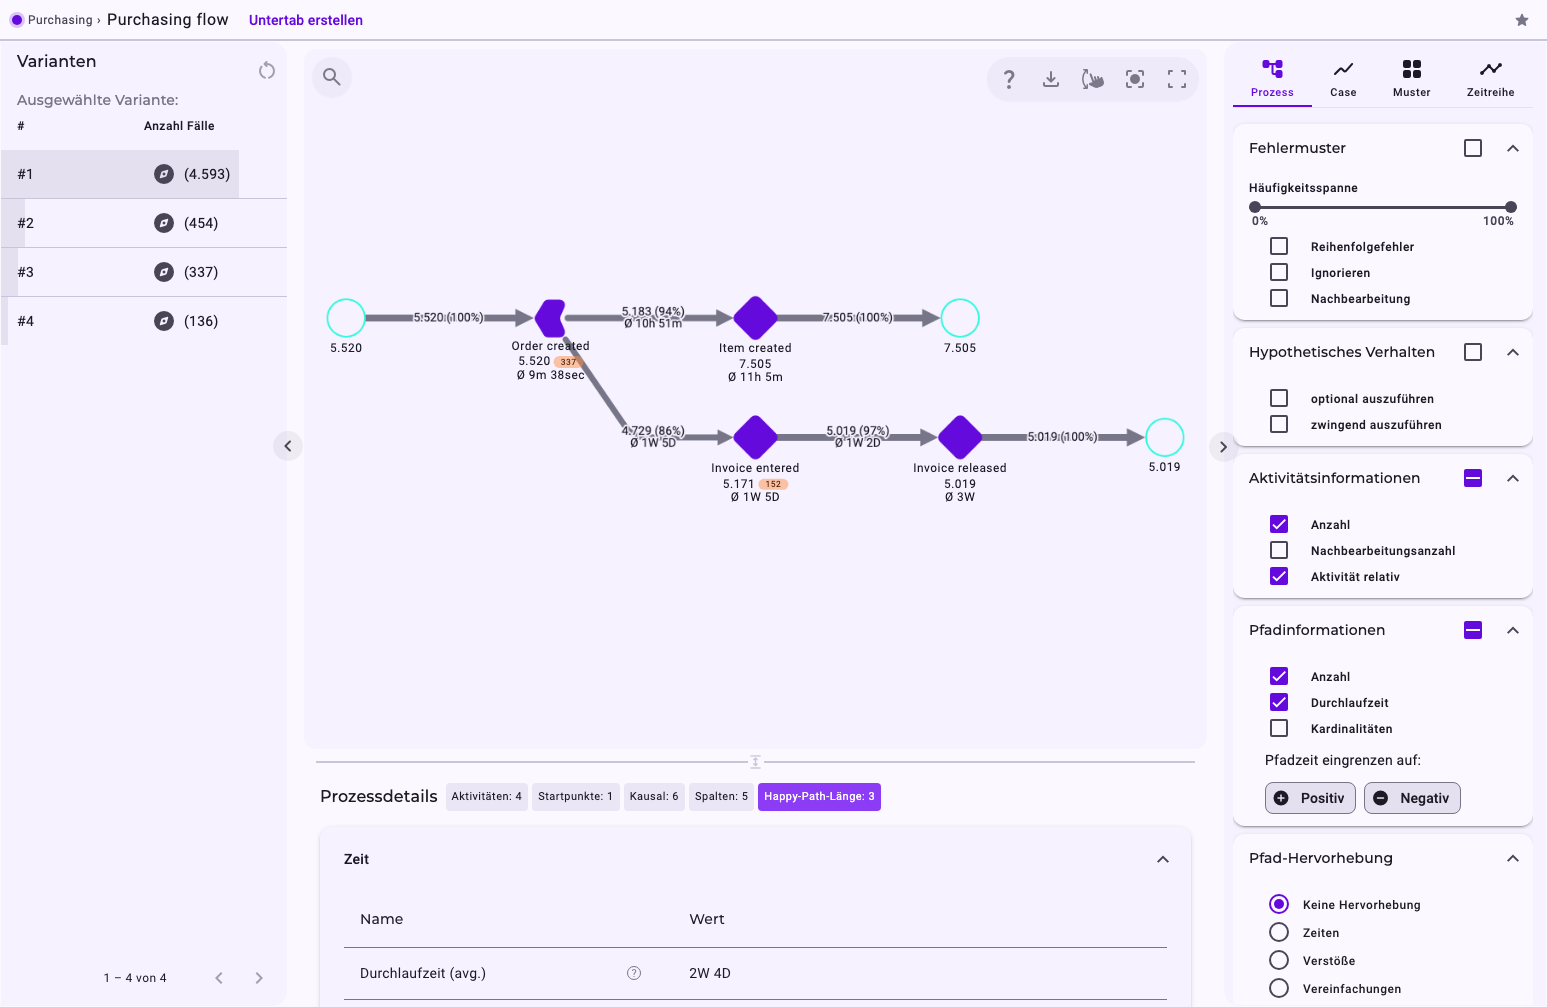The height and width of the screenshot is (1007, 1547).
Task: Collapse the Zeit details panel
Action: pos(1163,859)
